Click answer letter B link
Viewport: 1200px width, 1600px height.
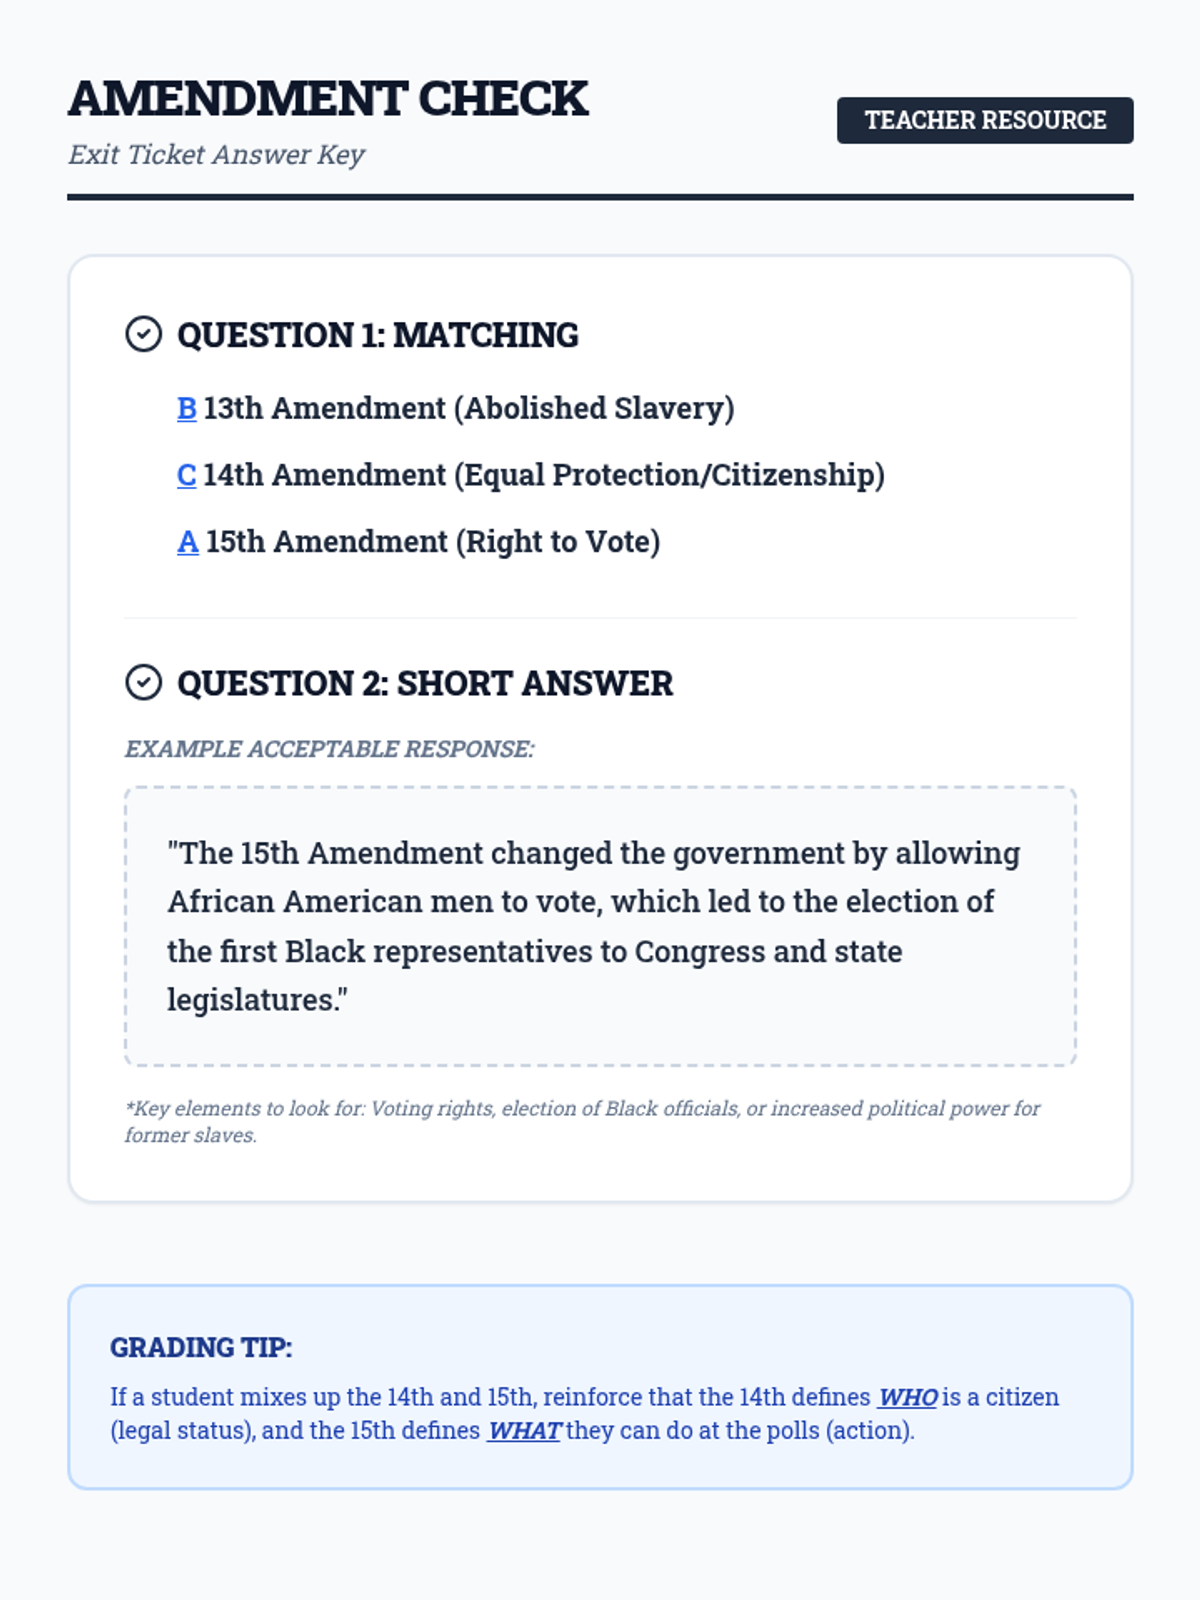187,408
